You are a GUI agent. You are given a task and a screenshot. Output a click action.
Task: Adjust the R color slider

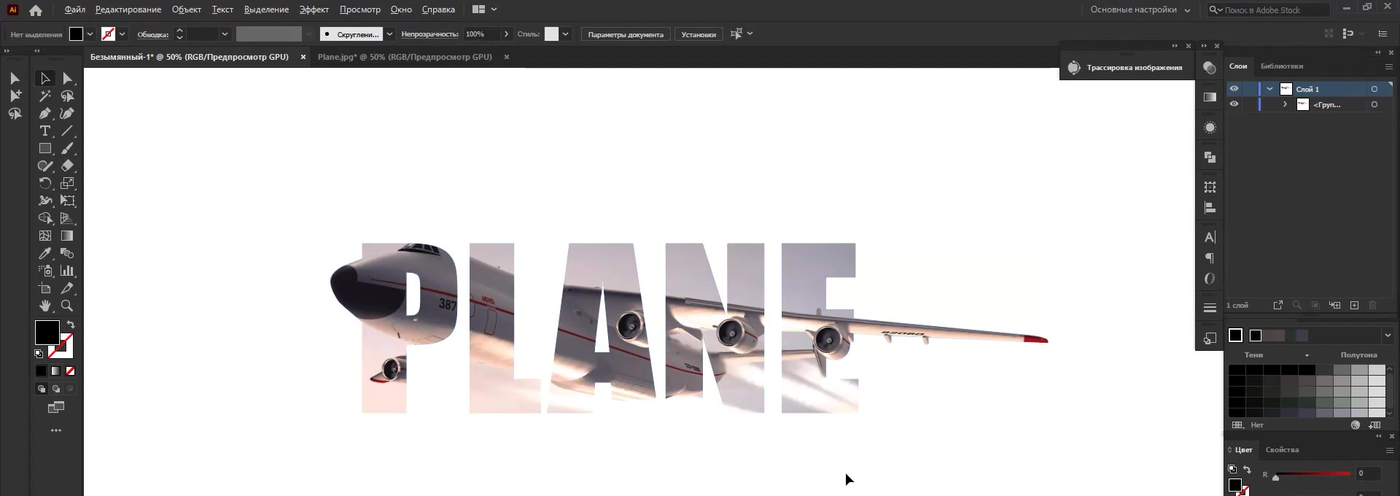1275,477
